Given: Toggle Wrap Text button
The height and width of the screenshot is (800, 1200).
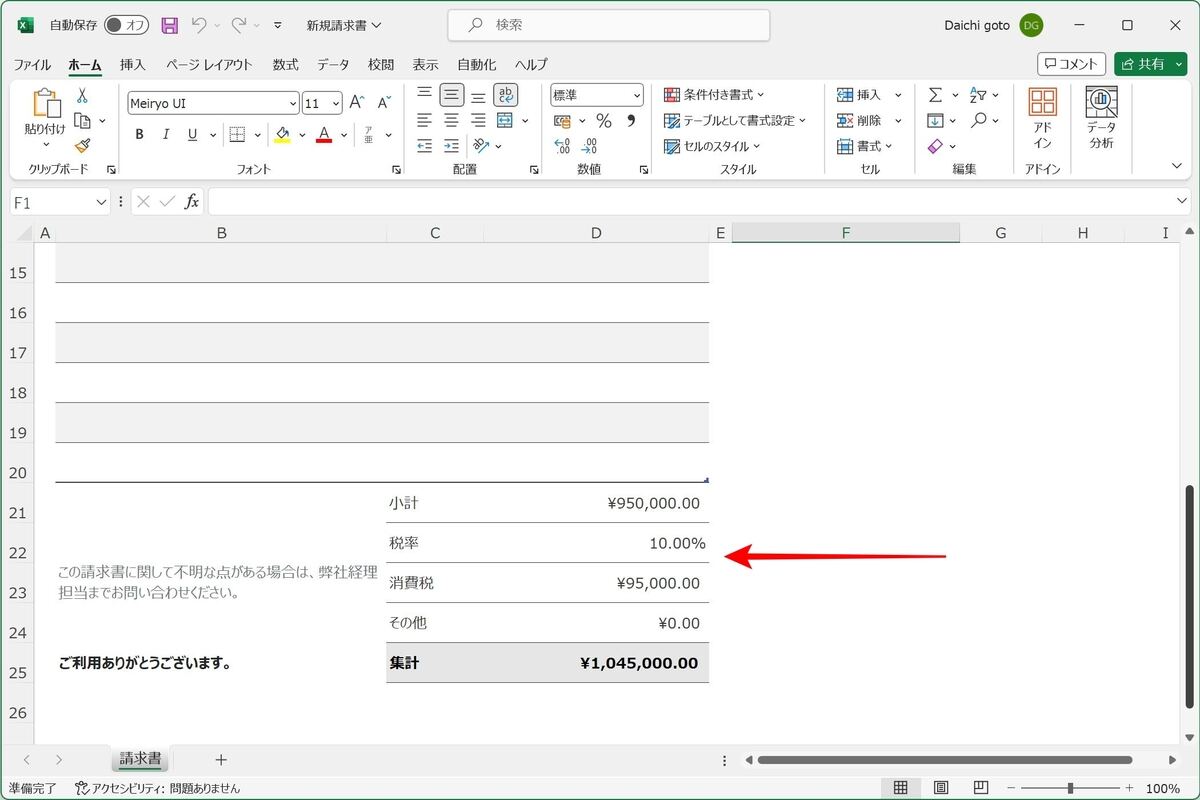Looking at the screenshot, I should 505,95.
